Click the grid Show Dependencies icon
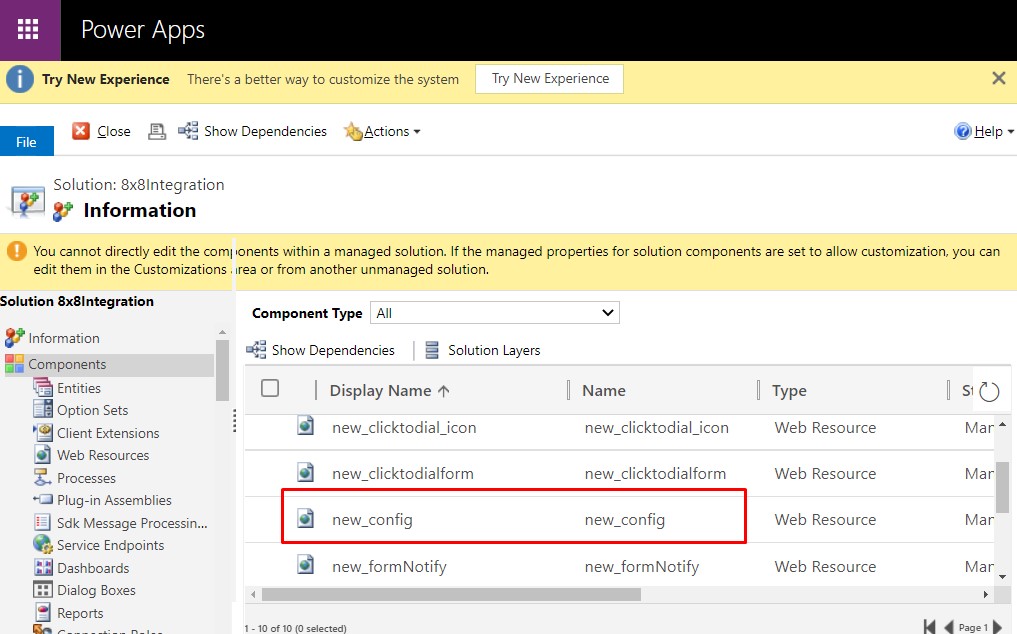The width and height of the screenshot is (1017, 634). 256,350
